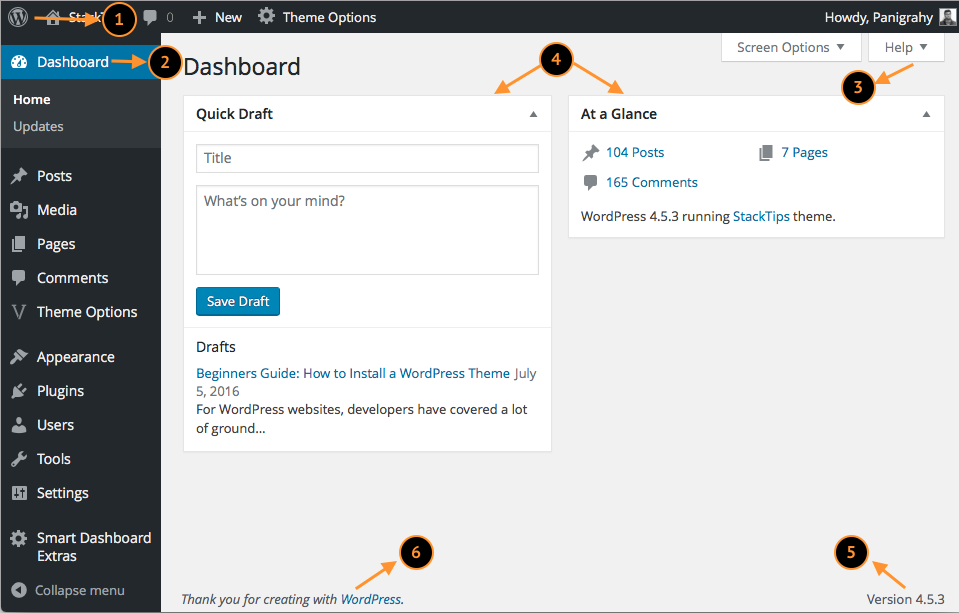Click the Save Draft button
959x613 pixels.
(238, 302)
